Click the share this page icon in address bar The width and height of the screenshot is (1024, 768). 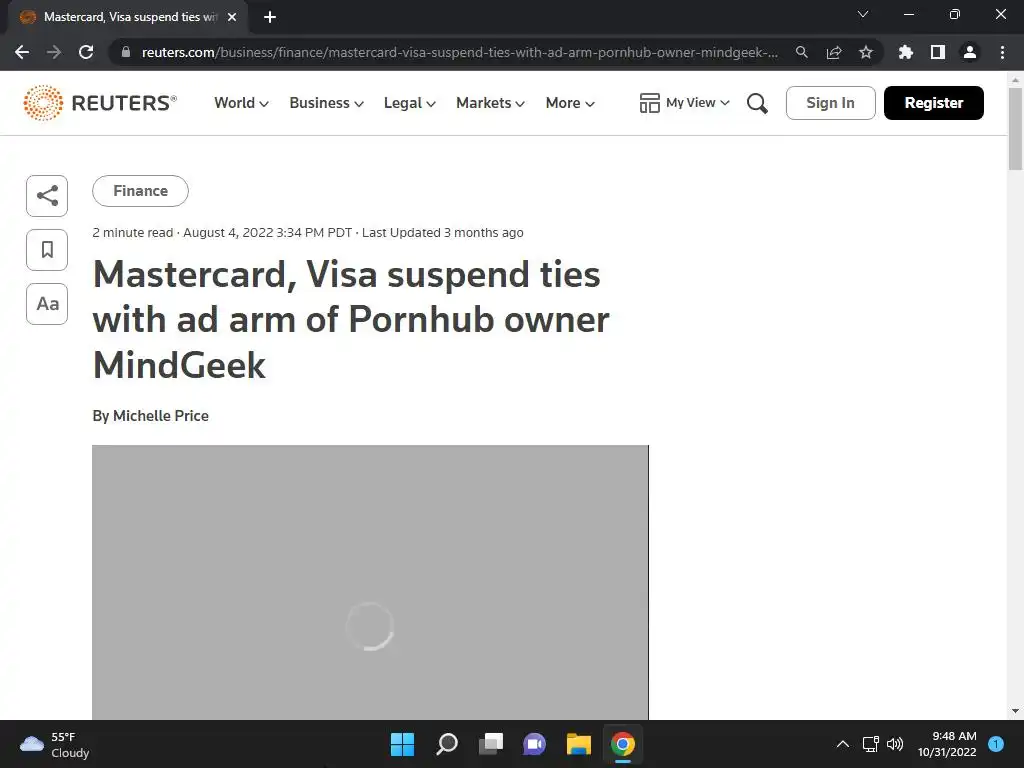point(834,52)
